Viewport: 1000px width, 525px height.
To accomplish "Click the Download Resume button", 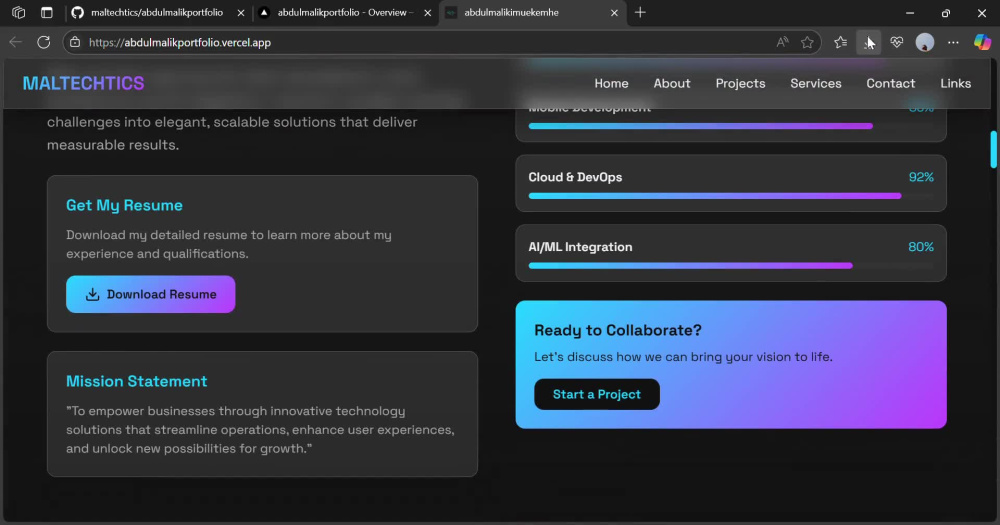I will click(151, 294).
